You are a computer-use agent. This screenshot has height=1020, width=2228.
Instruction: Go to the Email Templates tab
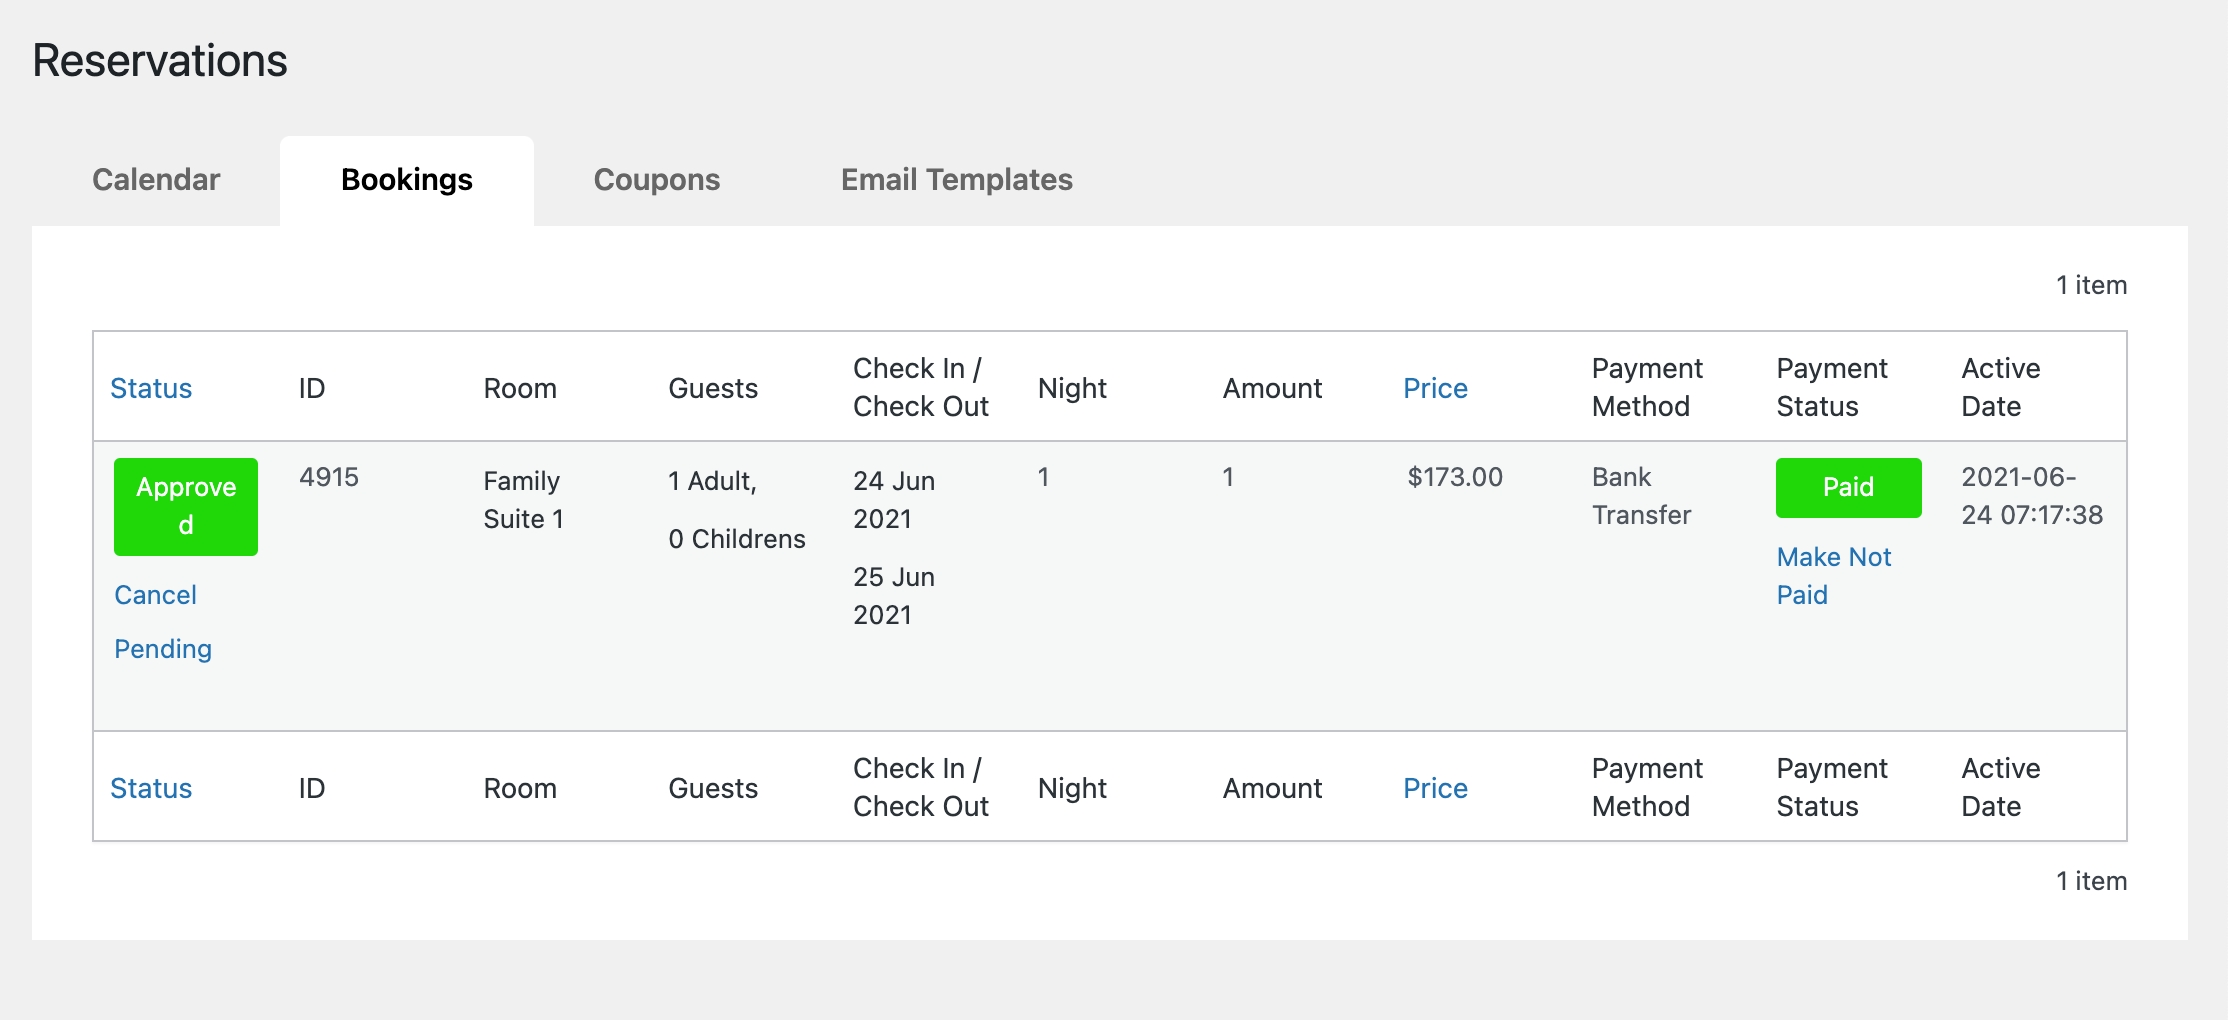coord(956,180)
